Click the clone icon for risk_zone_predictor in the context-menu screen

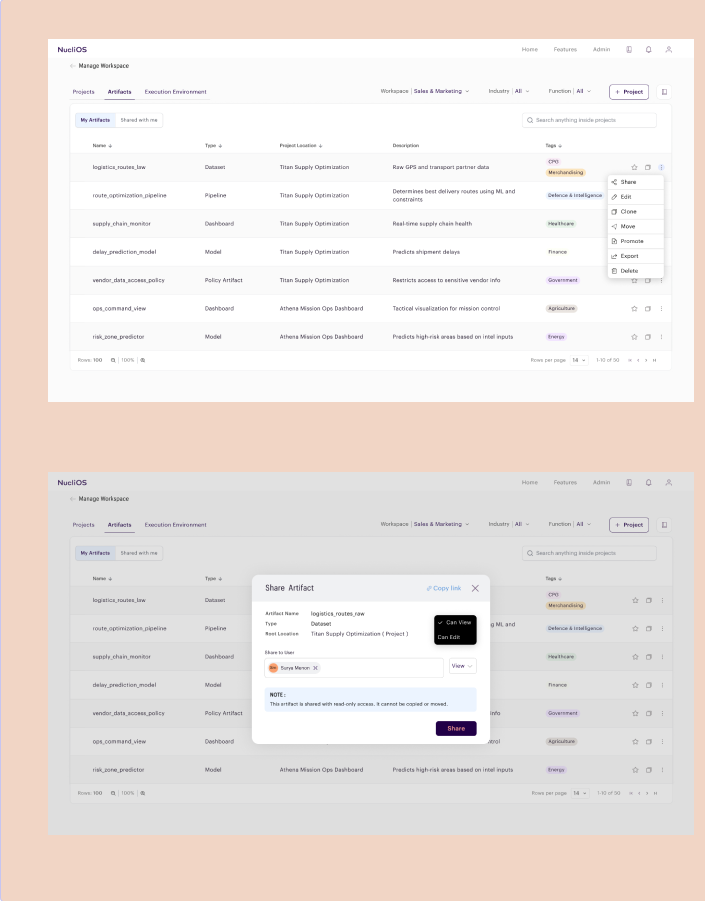pos(648,337)
